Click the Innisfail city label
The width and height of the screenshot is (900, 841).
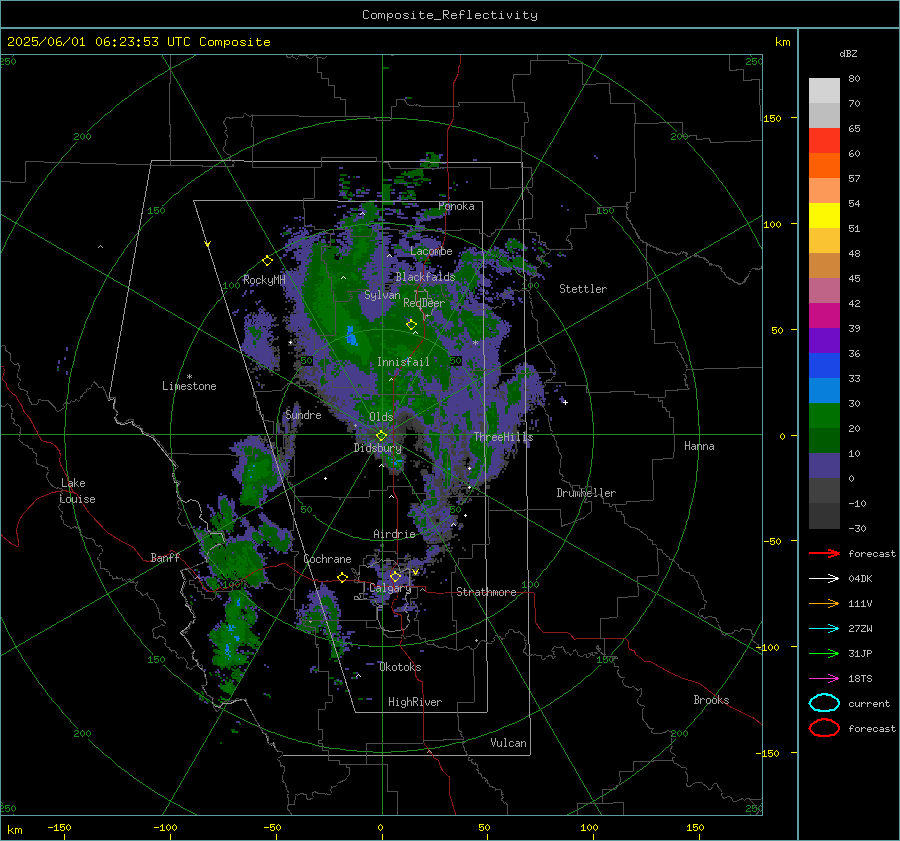coord(403,362)
